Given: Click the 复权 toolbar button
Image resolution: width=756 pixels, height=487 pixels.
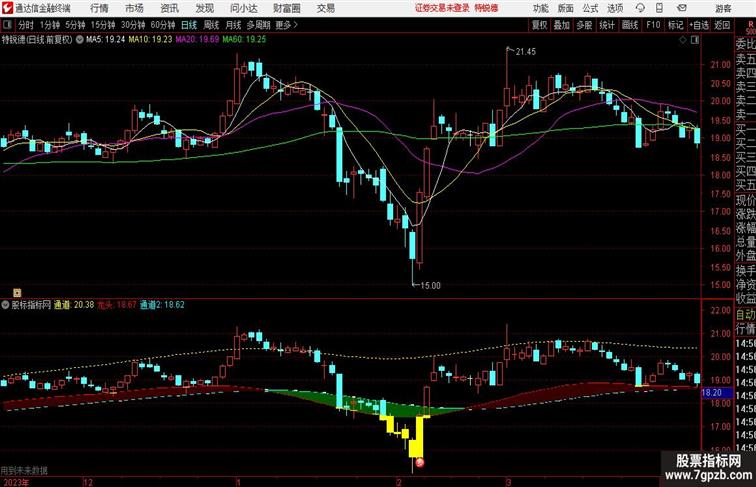Looking at the screenshot, I should click(x=539, y=25).
